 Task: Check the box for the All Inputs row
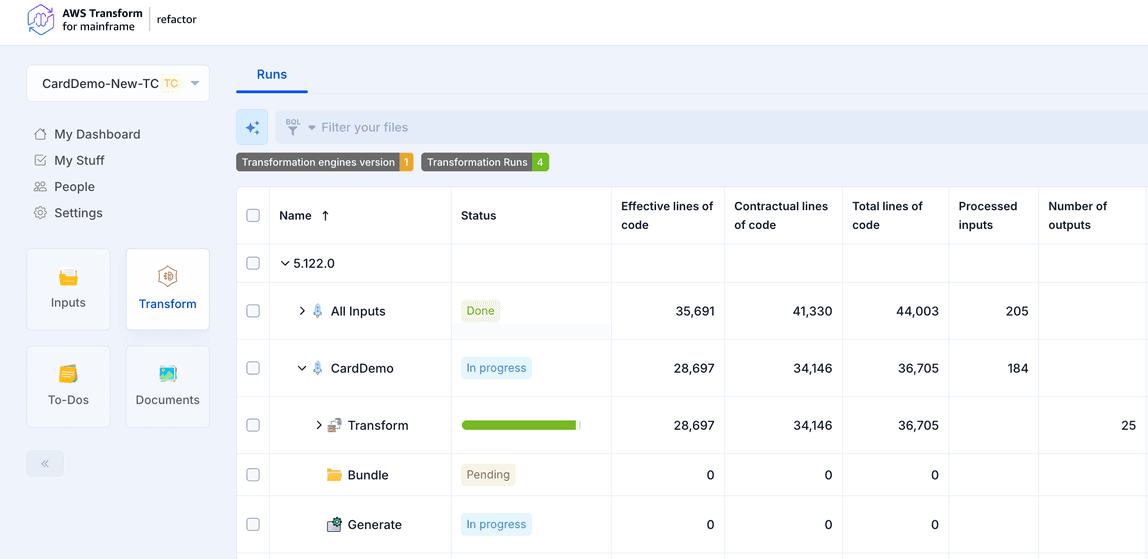[253, 311]
